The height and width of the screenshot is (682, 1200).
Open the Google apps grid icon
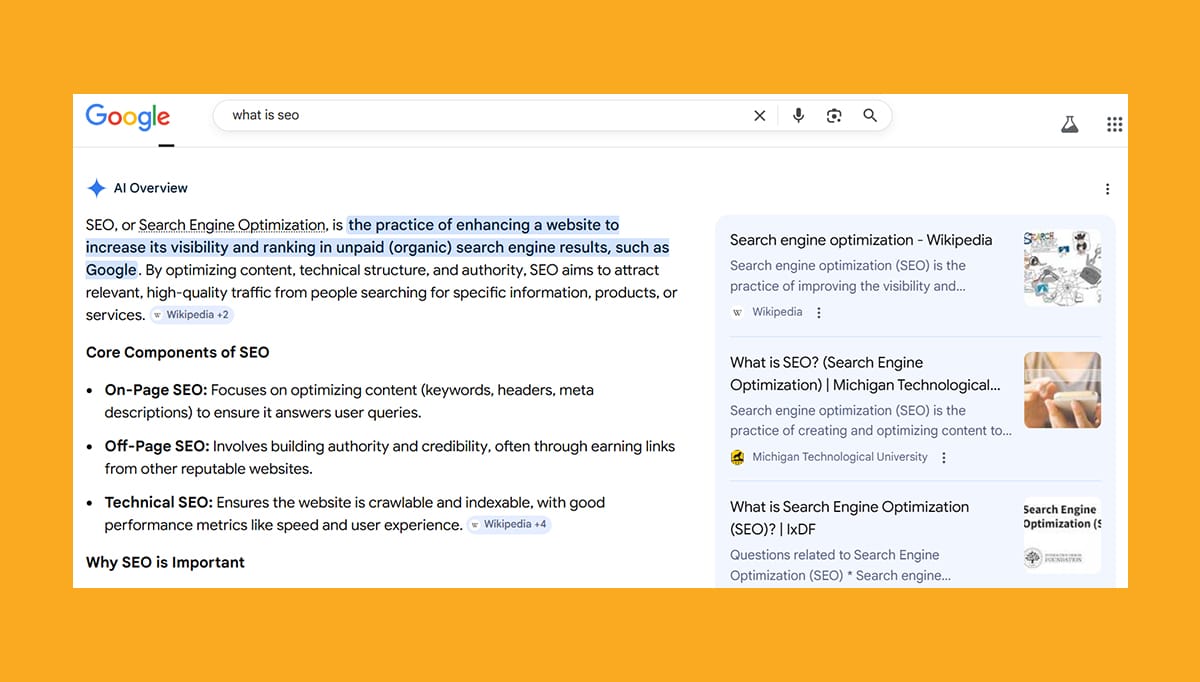click(x=1115, y=125)
